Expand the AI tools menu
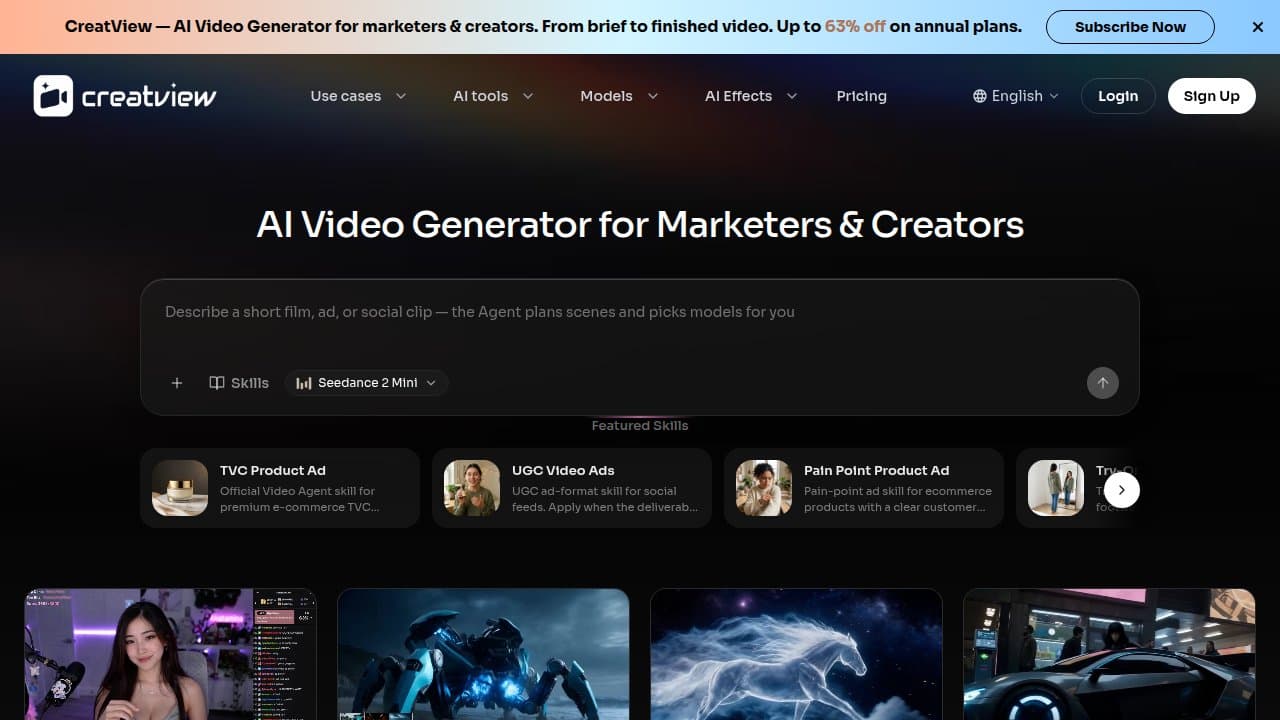Viewport: 1280px width, 720px height. (493, 96)
